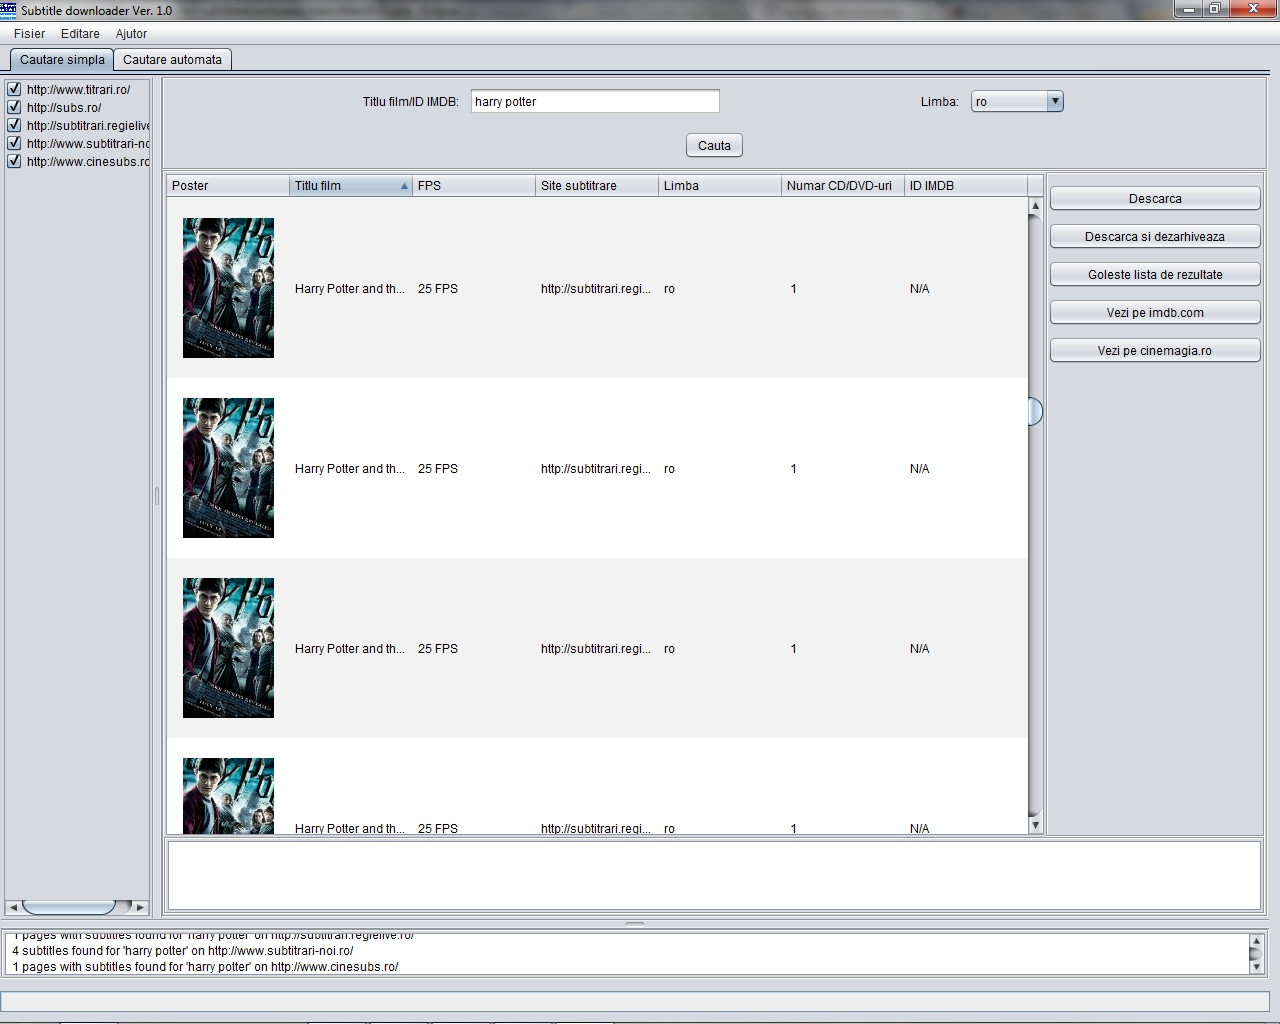This screenshot has width=1280, height=1024.
Task: Click the site list scroll left arrow
Action: 13,907
